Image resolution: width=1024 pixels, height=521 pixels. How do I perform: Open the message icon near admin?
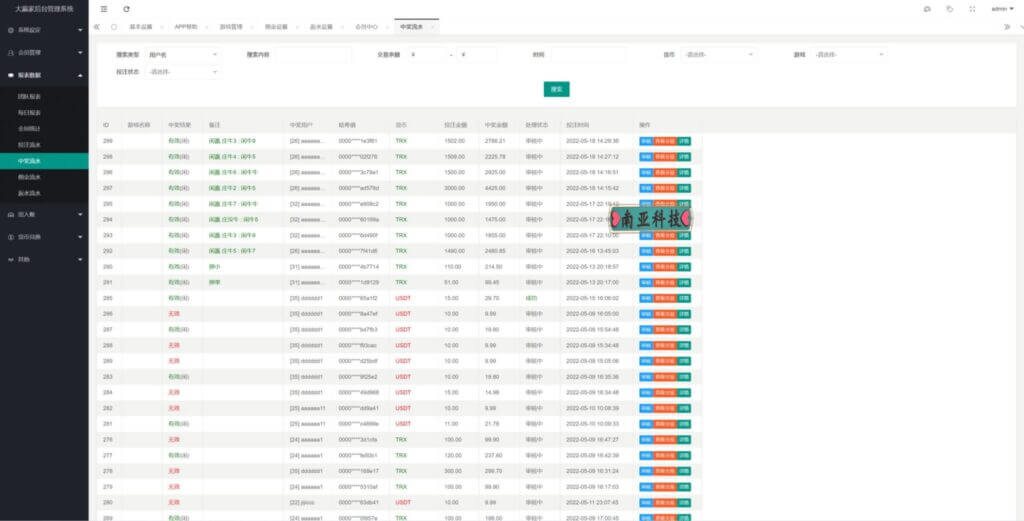coord(927,9)
